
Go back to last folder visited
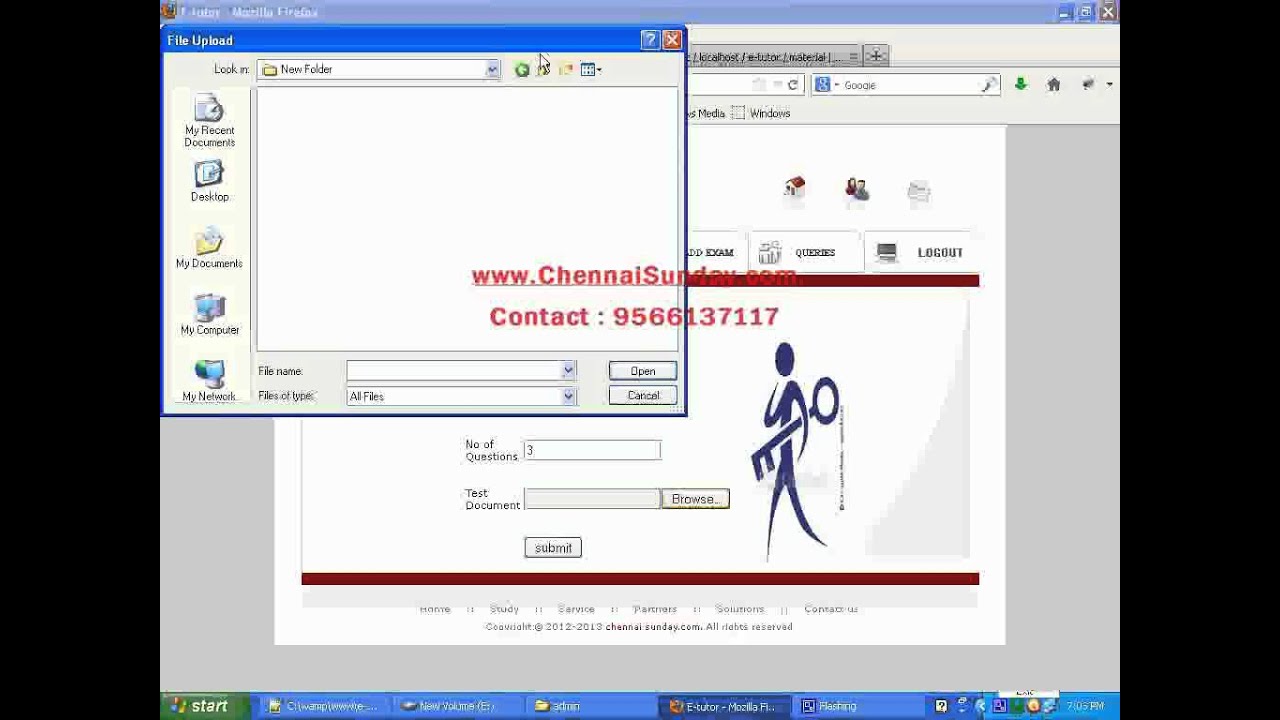[x=522, y=69]
